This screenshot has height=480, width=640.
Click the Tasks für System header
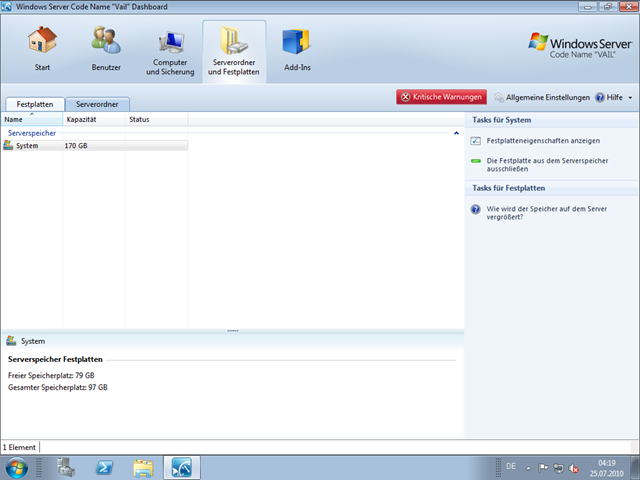502,120
